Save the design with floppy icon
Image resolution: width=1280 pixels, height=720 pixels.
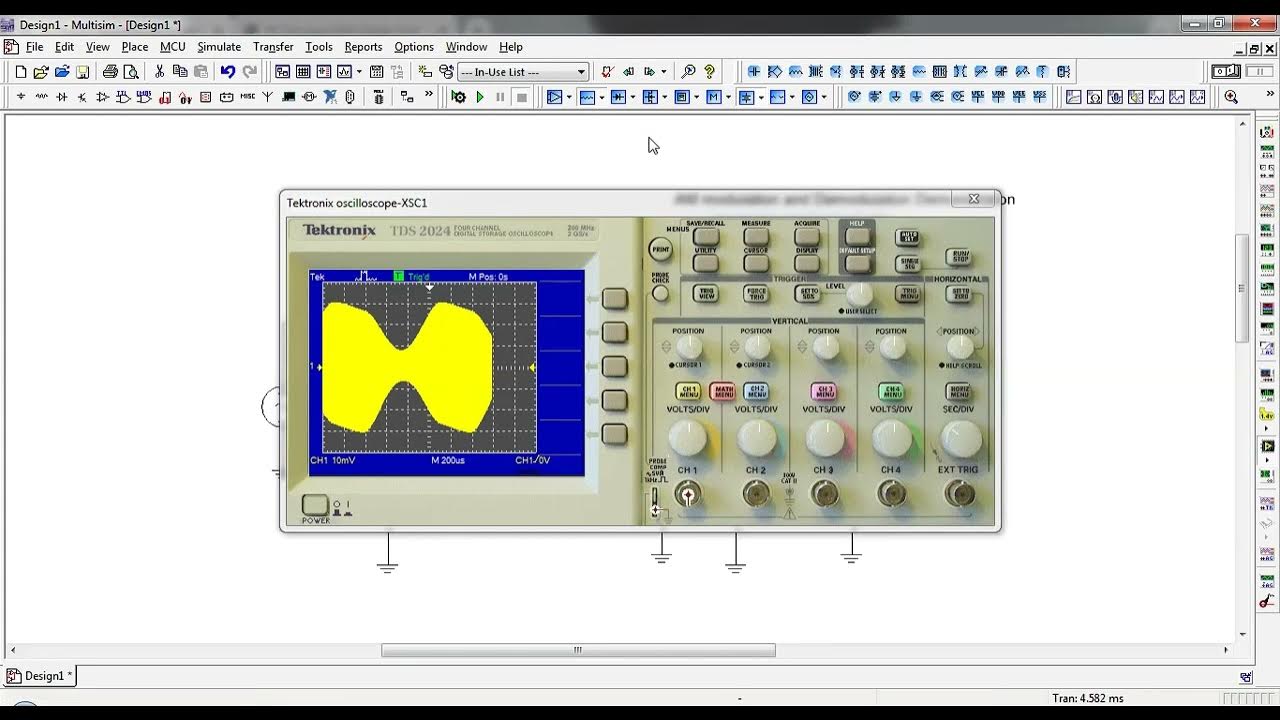point(83,72)
